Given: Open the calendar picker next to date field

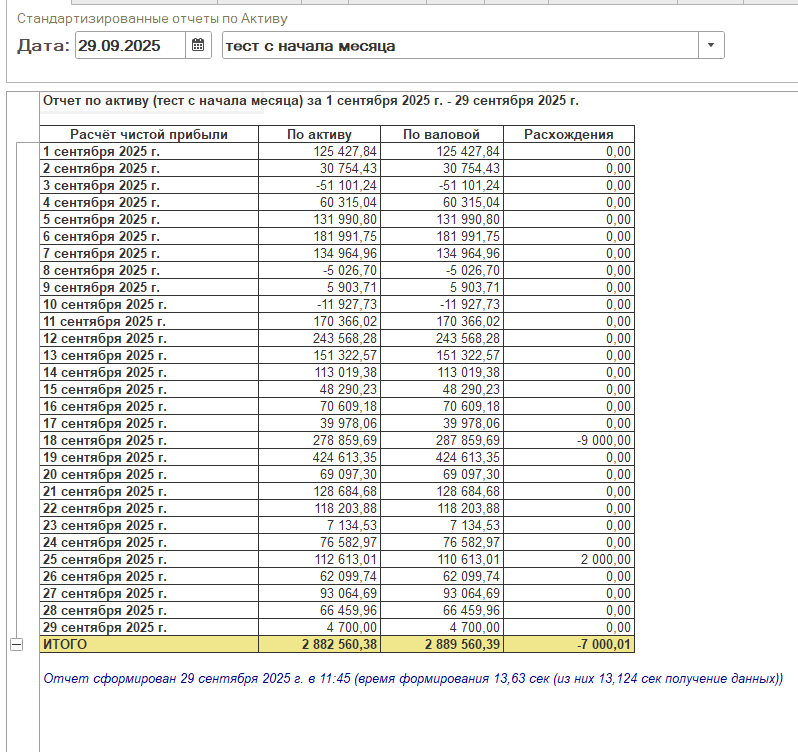Looking at the screenshot, I should [x=198, y=45].
